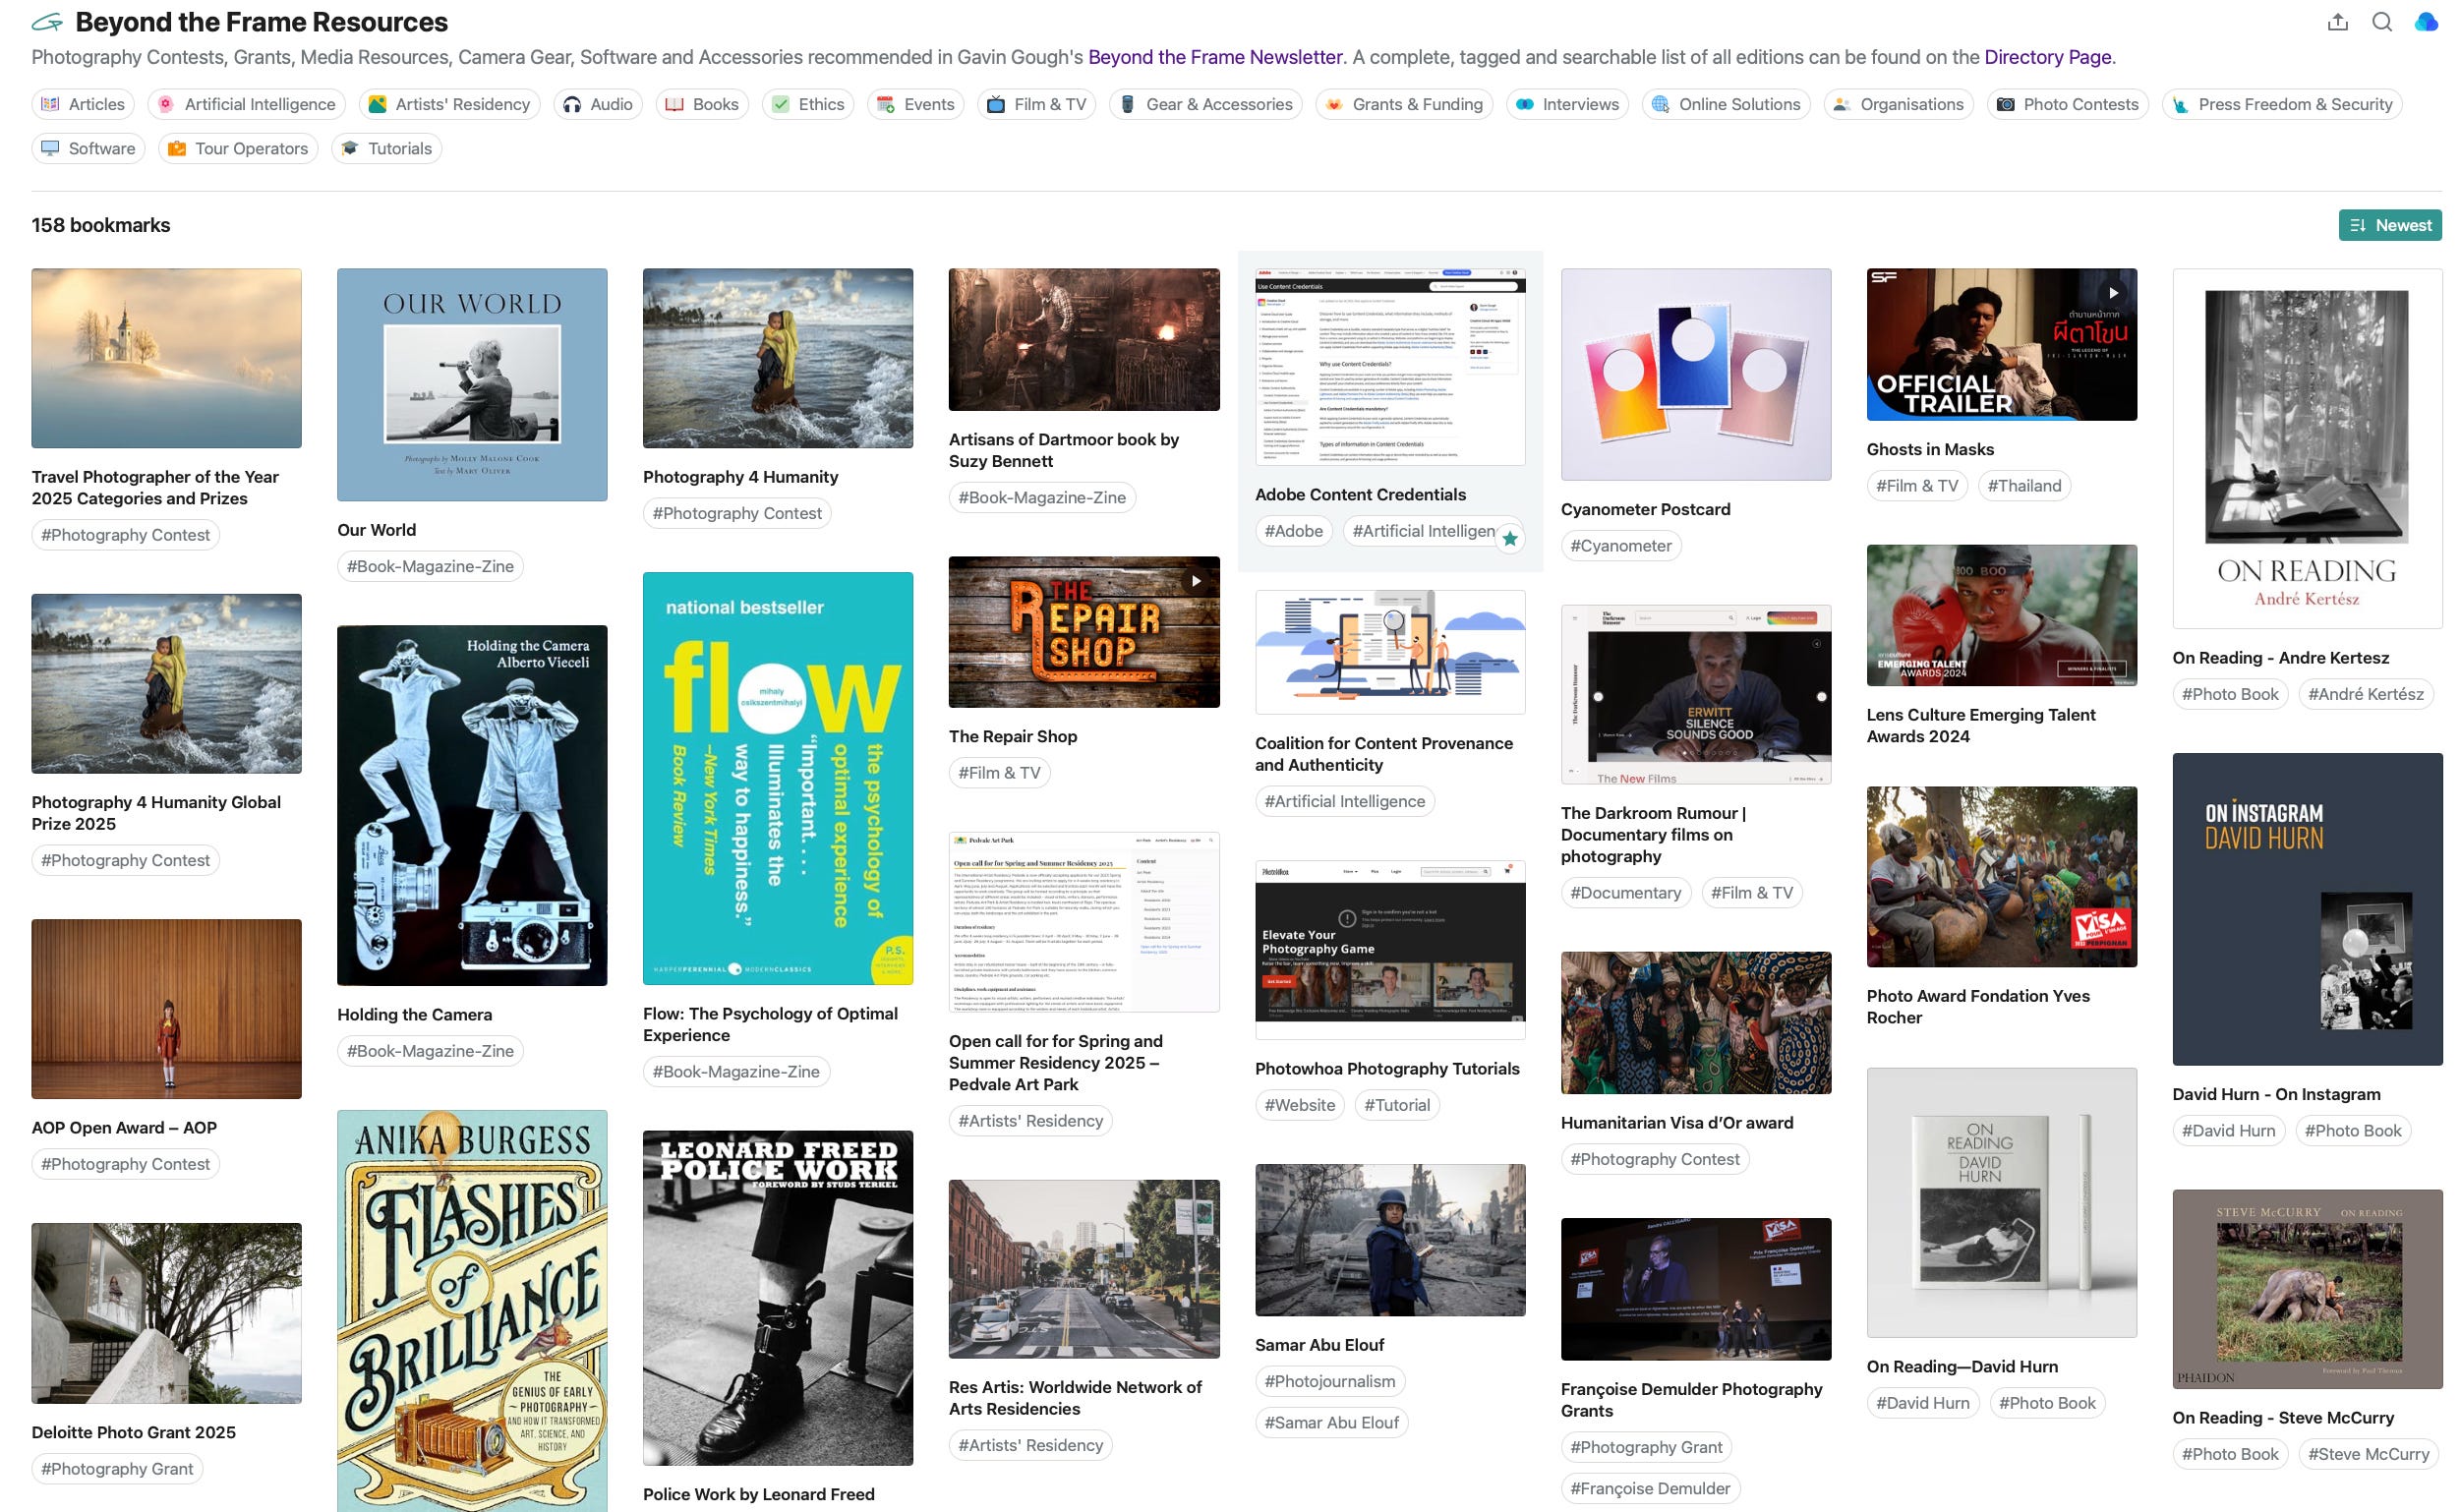Filter by Interviews tag

pos(1567,104)
